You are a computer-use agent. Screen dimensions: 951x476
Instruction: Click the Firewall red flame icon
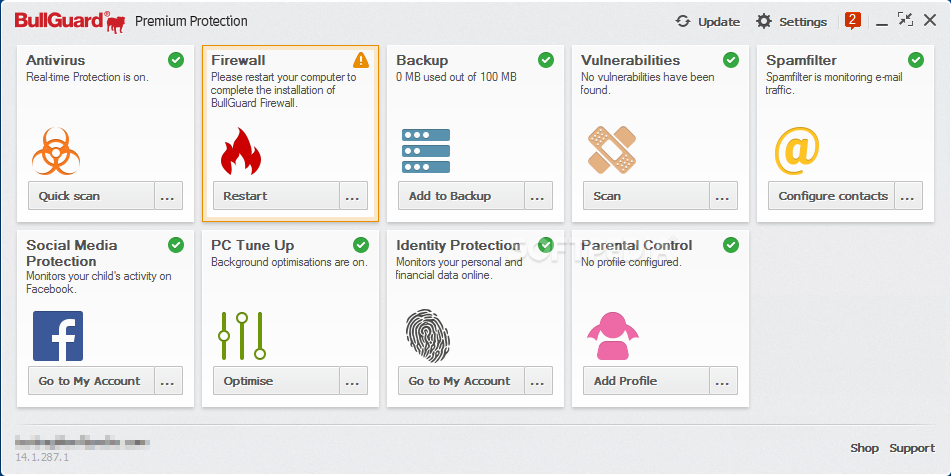point(241,151)
